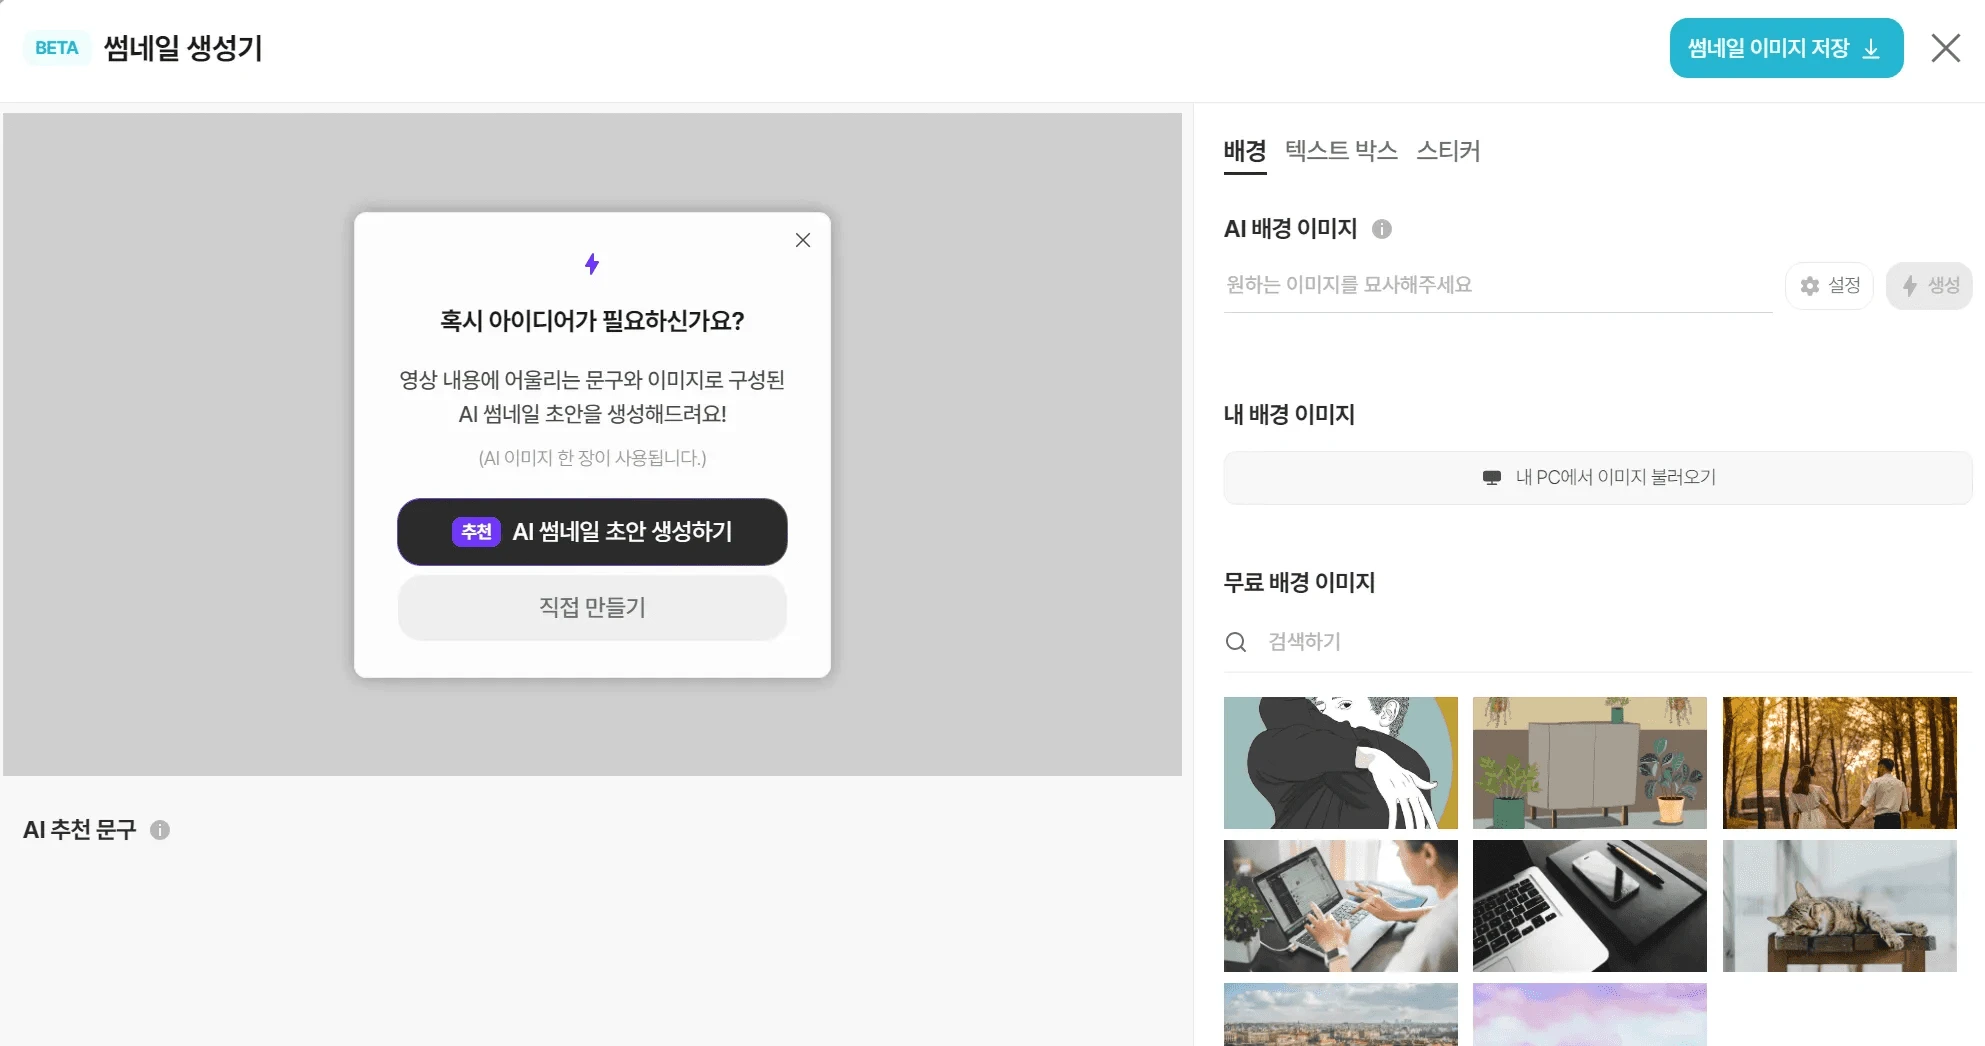1985x1046 pixels.
Task: Pick the pastel purple clouds background
Action: click(1590, 1014)
